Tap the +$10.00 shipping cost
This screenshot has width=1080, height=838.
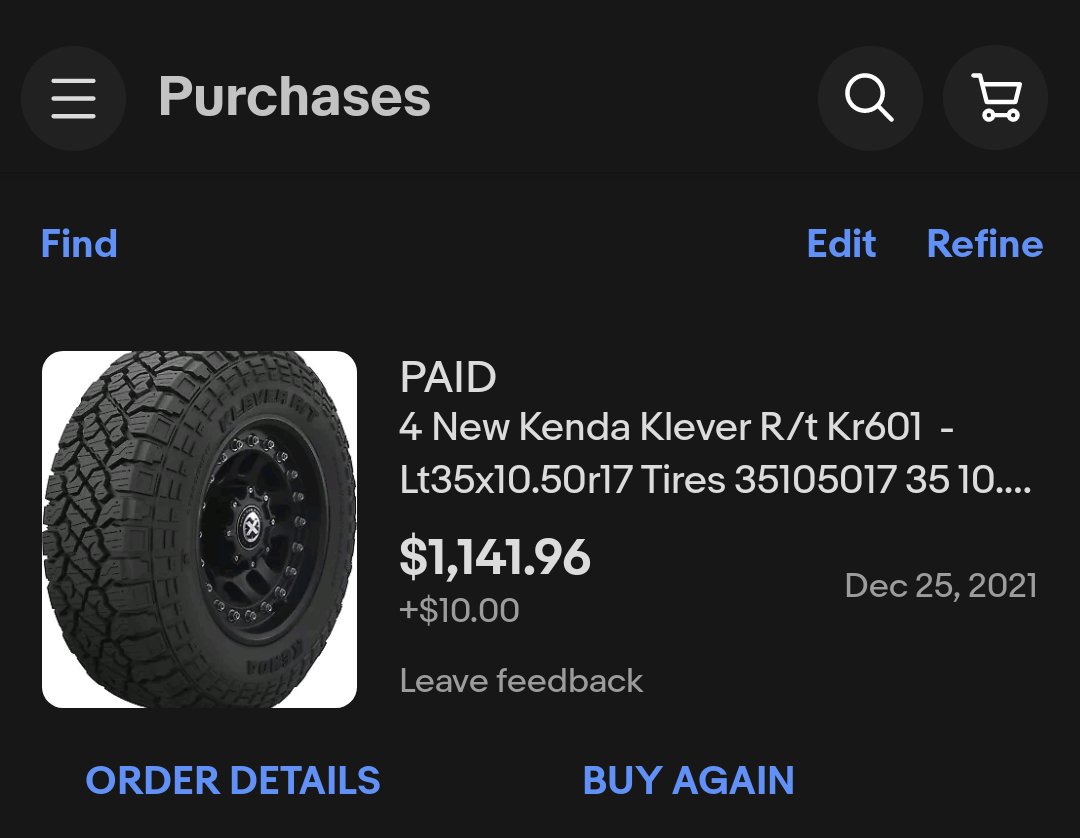[459, 610]
